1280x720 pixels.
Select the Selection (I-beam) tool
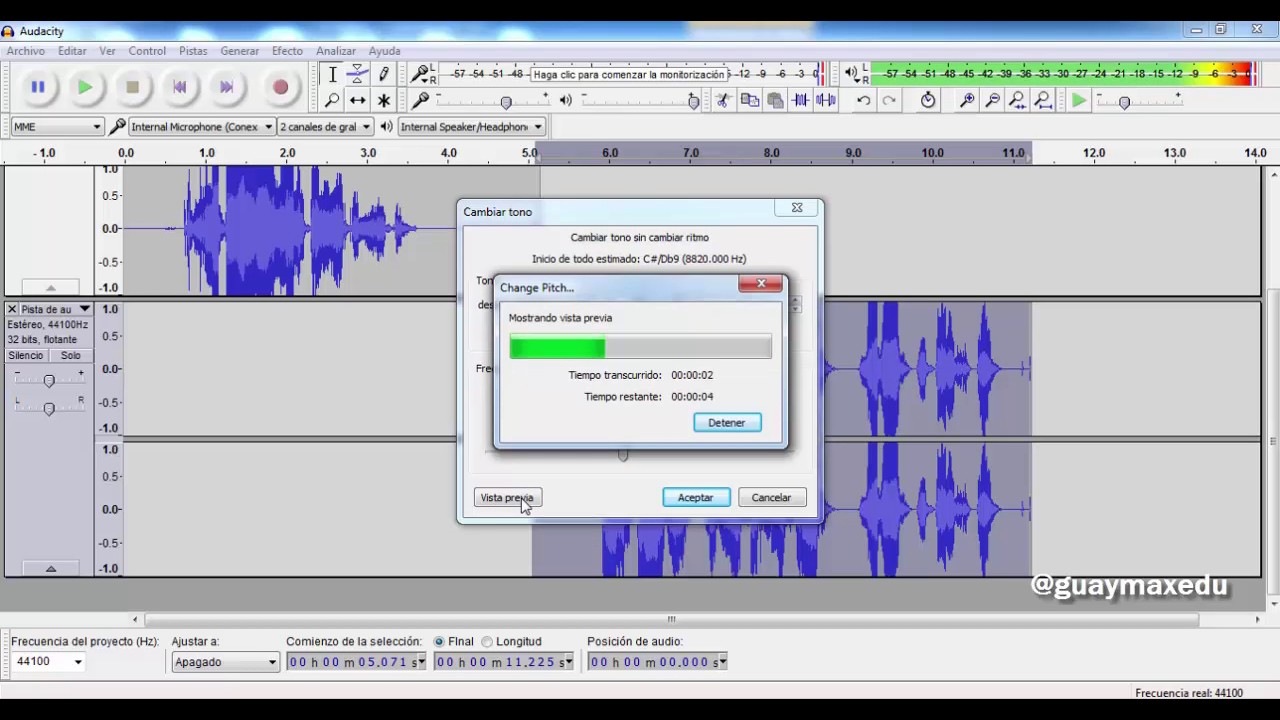[332, 75]
